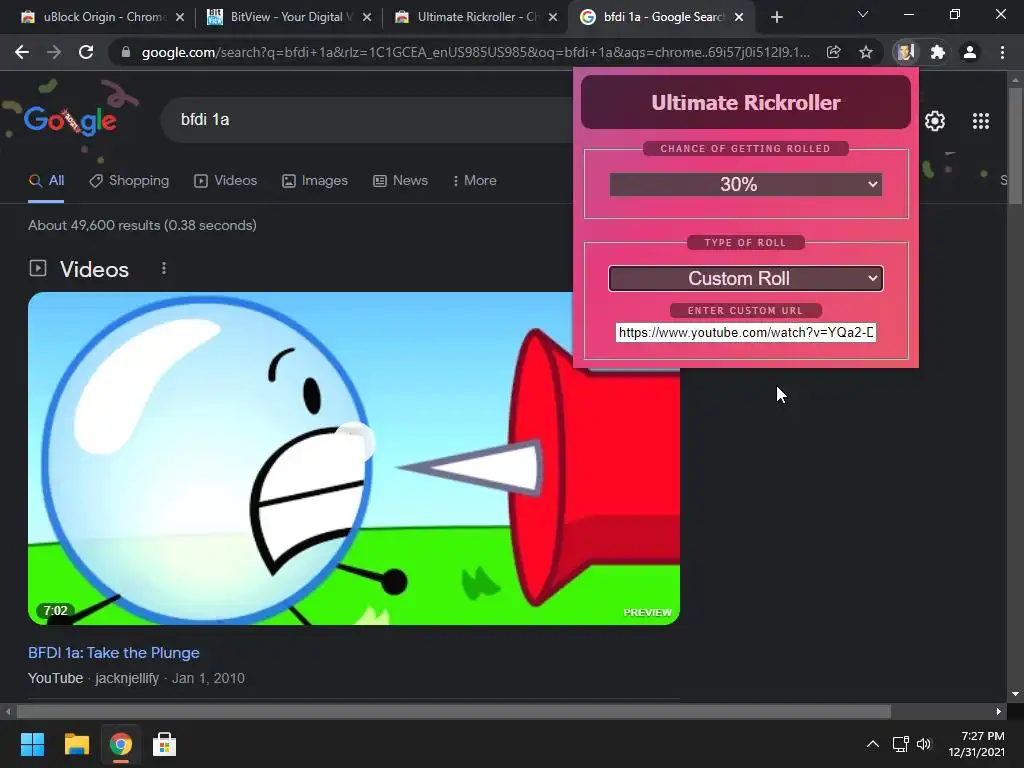Click the scroll down arrow
The width and height of the screenshot is (1024, 768).
1015,694
